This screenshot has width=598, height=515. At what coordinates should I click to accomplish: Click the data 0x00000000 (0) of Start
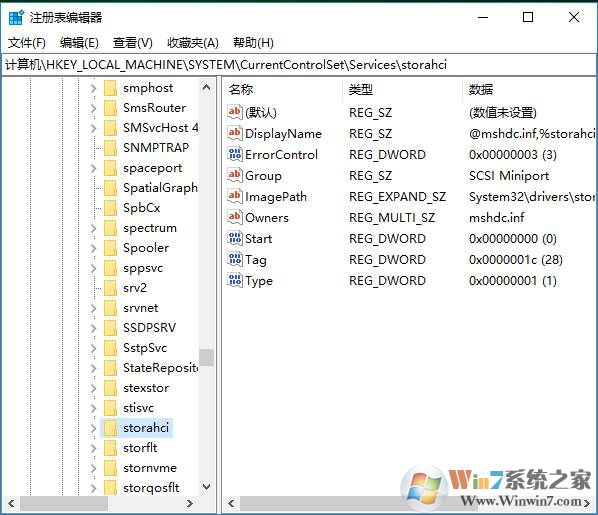point(513,239)
